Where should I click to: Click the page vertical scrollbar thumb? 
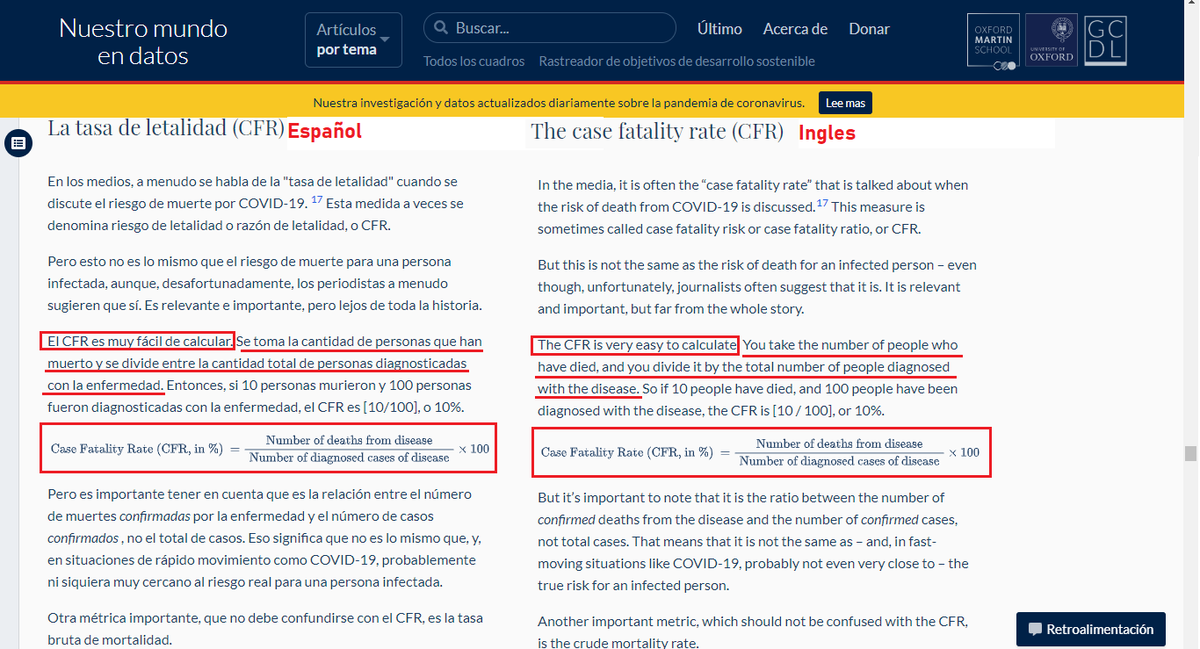1190,453
